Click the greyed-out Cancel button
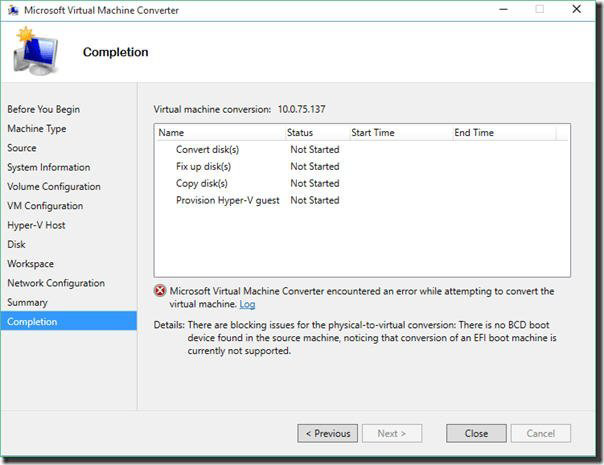Viewport: 604px width, 465px height. [x=541, y=433]
